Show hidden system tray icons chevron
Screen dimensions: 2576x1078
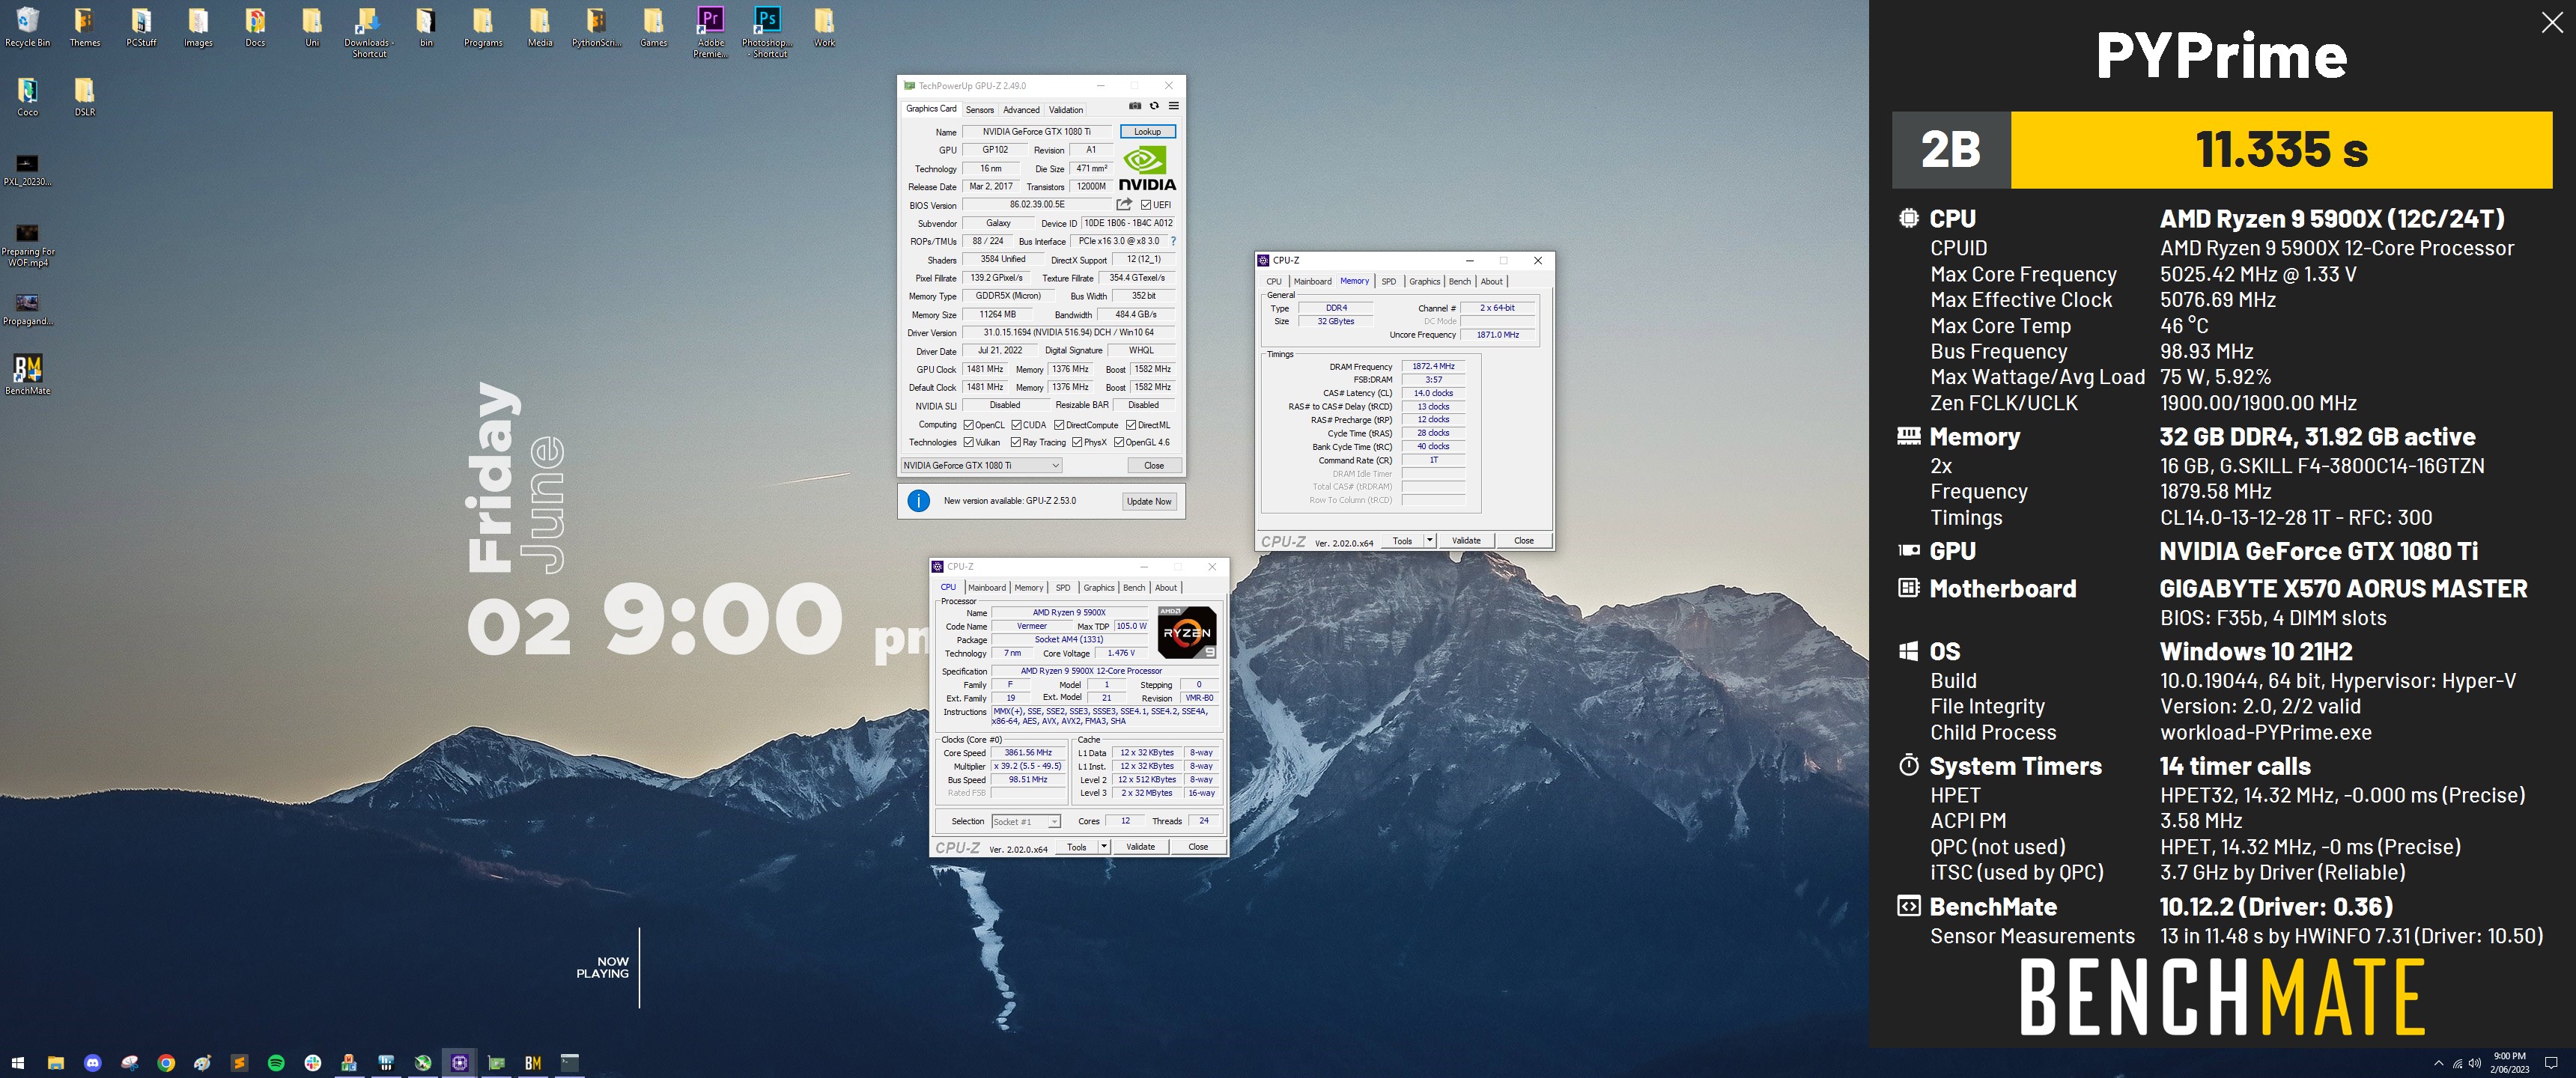(x=2438, y=1063)
